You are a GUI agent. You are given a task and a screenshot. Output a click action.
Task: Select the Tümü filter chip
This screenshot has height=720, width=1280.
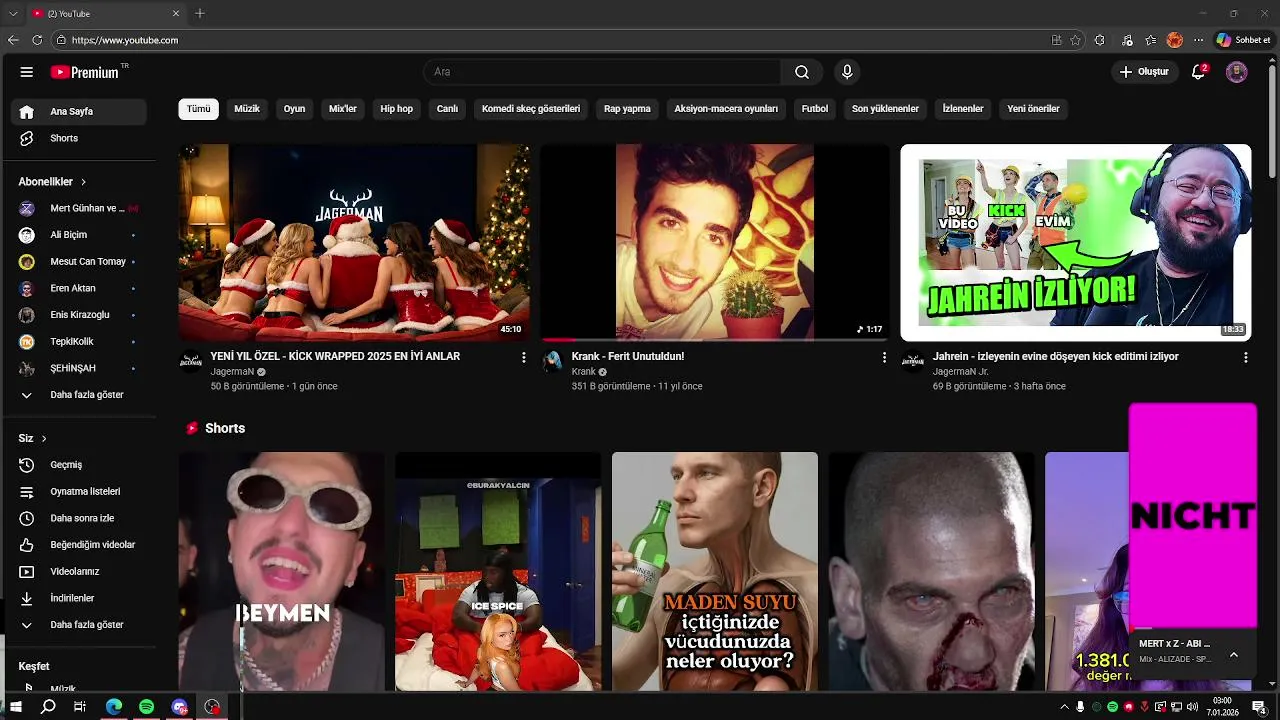coord(199,109)
